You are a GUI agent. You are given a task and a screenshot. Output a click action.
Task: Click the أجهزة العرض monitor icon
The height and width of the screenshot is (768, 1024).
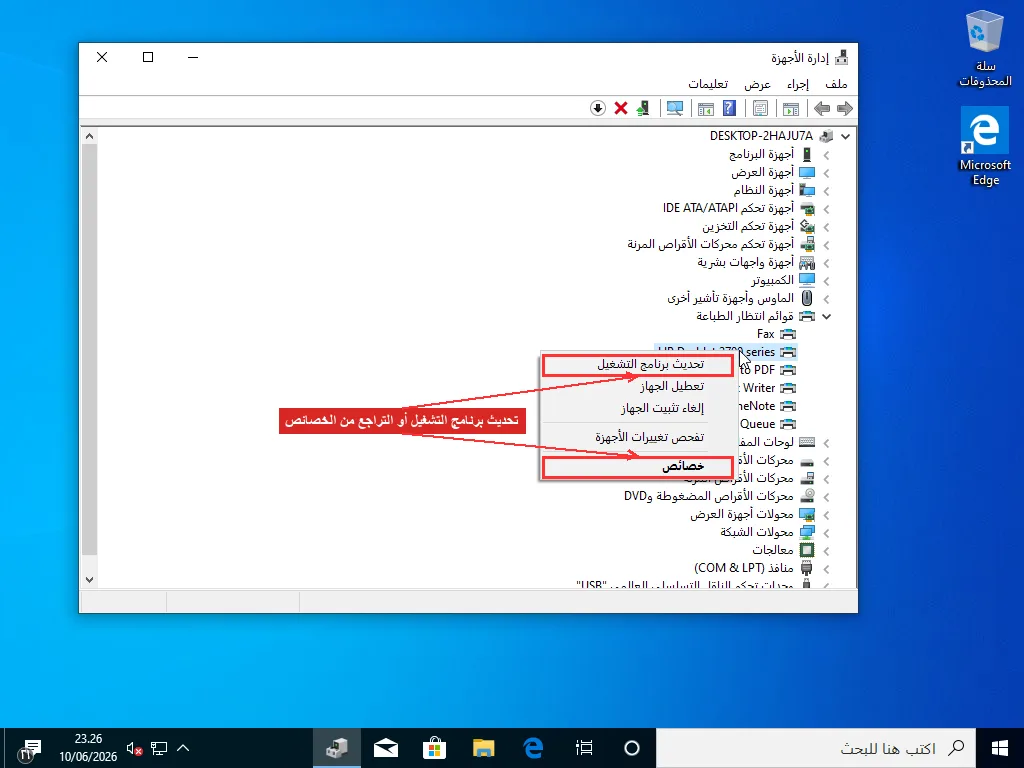click(807, 172)
